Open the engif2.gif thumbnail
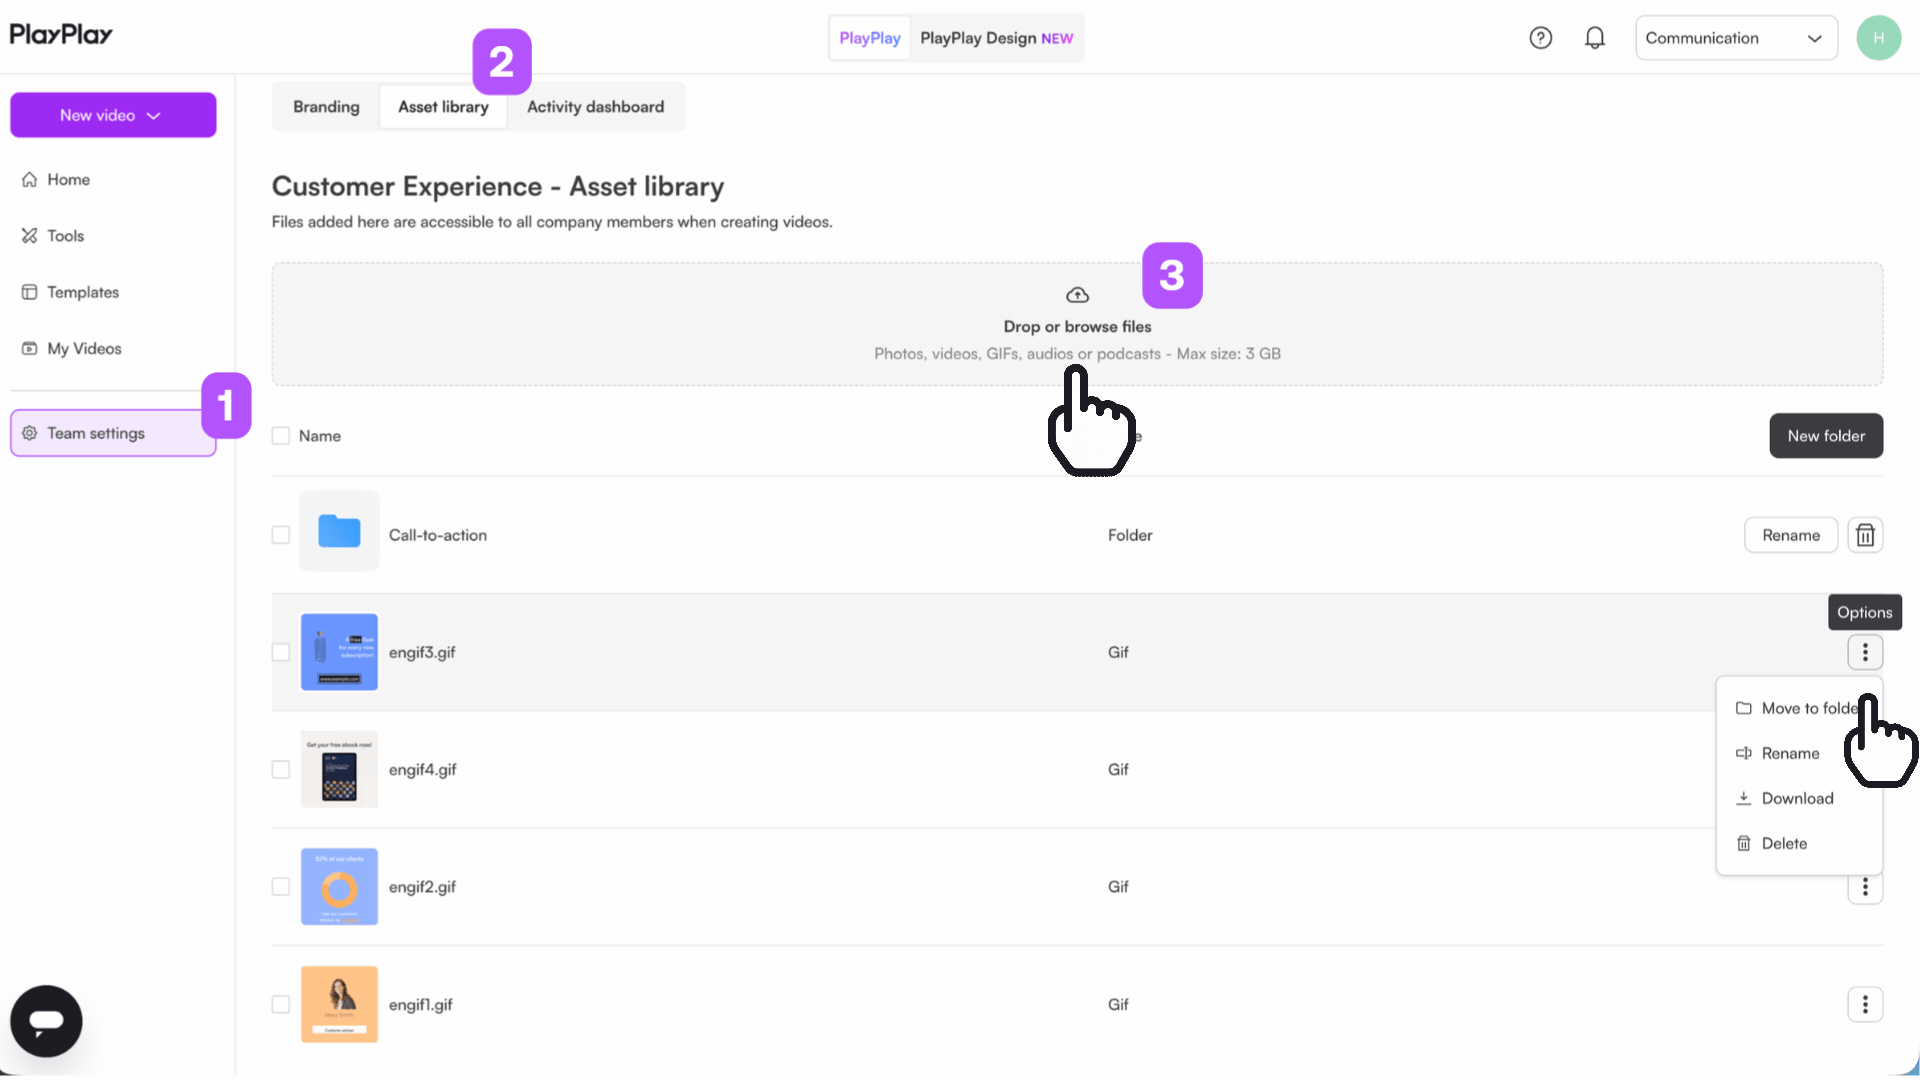1920x1080 pixels. tap(339, 887)
